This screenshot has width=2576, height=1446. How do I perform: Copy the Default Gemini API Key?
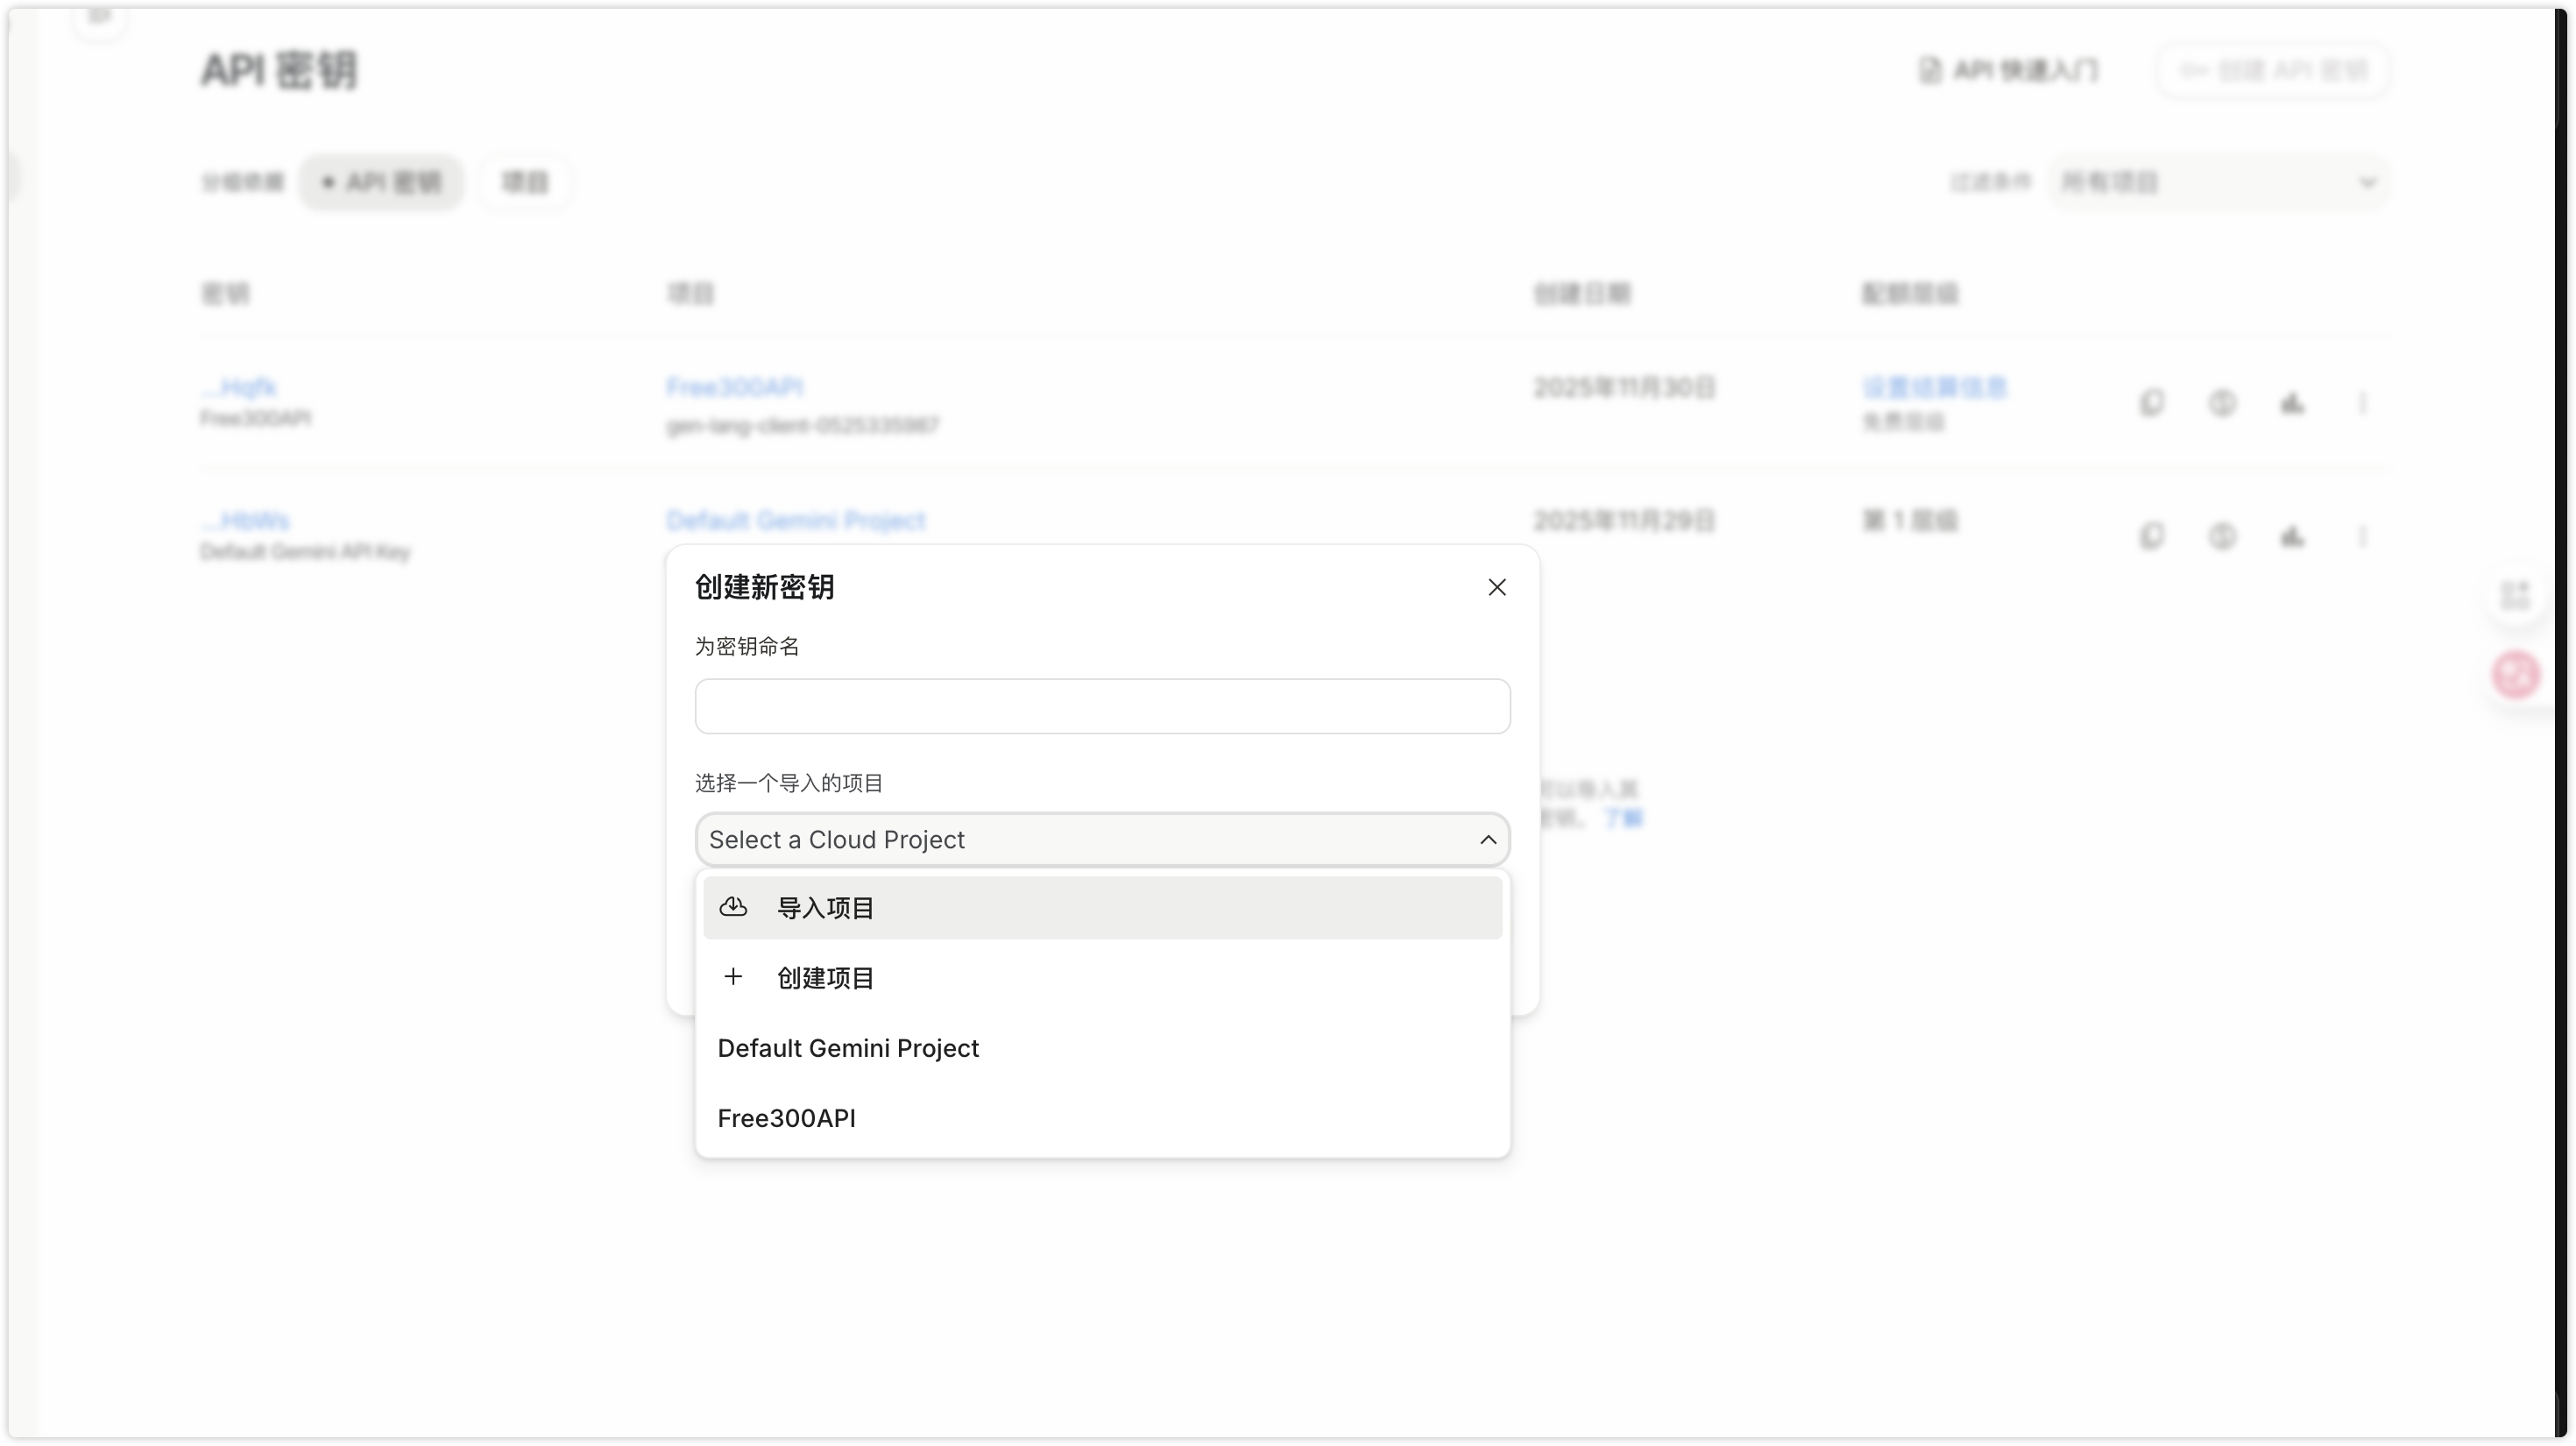[2152, 536]
